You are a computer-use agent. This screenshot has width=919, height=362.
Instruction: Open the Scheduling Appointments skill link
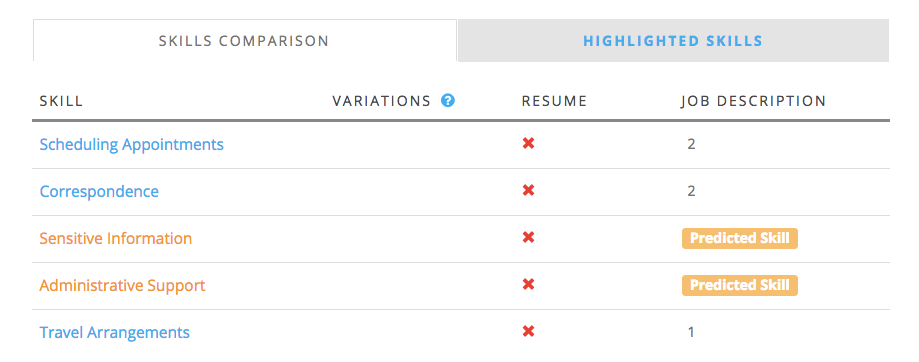pos(132,145)
